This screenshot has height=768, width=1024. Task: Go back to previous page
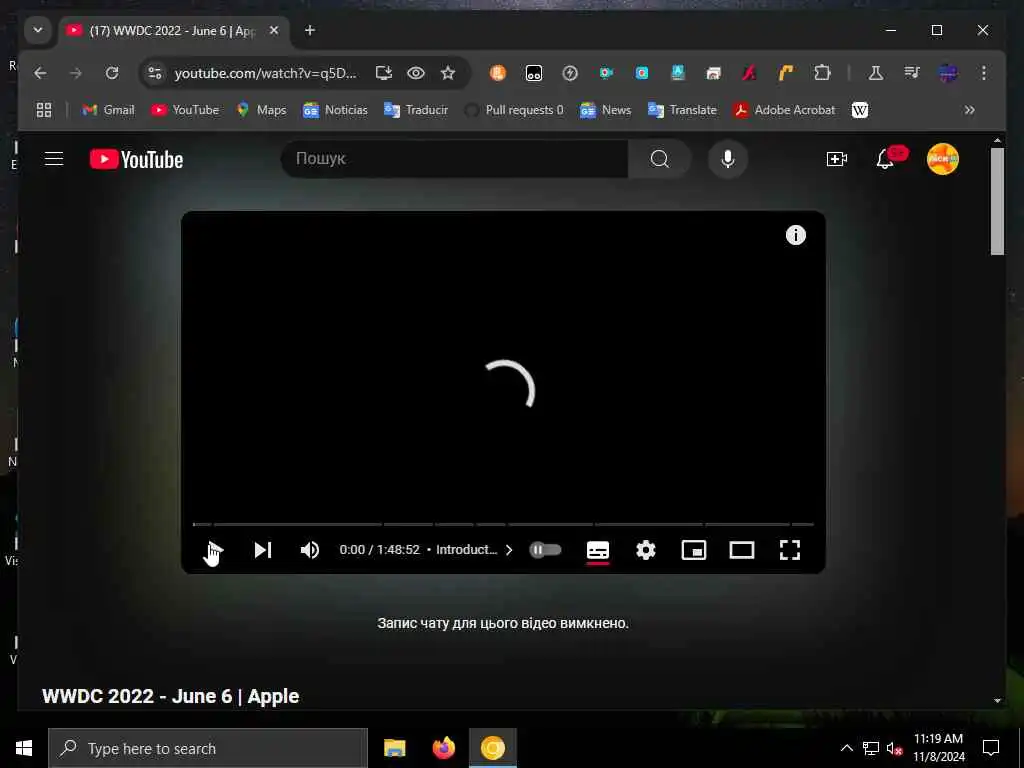click(x=40, y=73)
